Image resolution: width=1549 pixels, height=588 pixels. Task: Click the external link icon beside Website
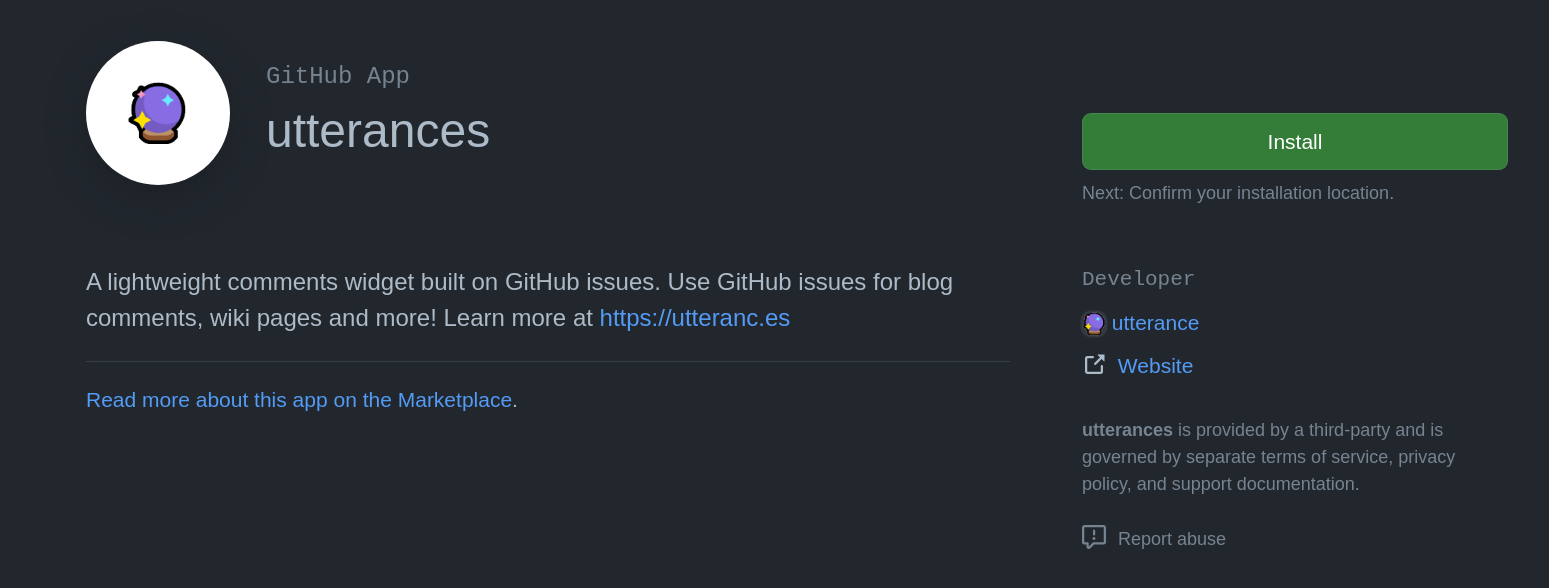(1094, 365)
